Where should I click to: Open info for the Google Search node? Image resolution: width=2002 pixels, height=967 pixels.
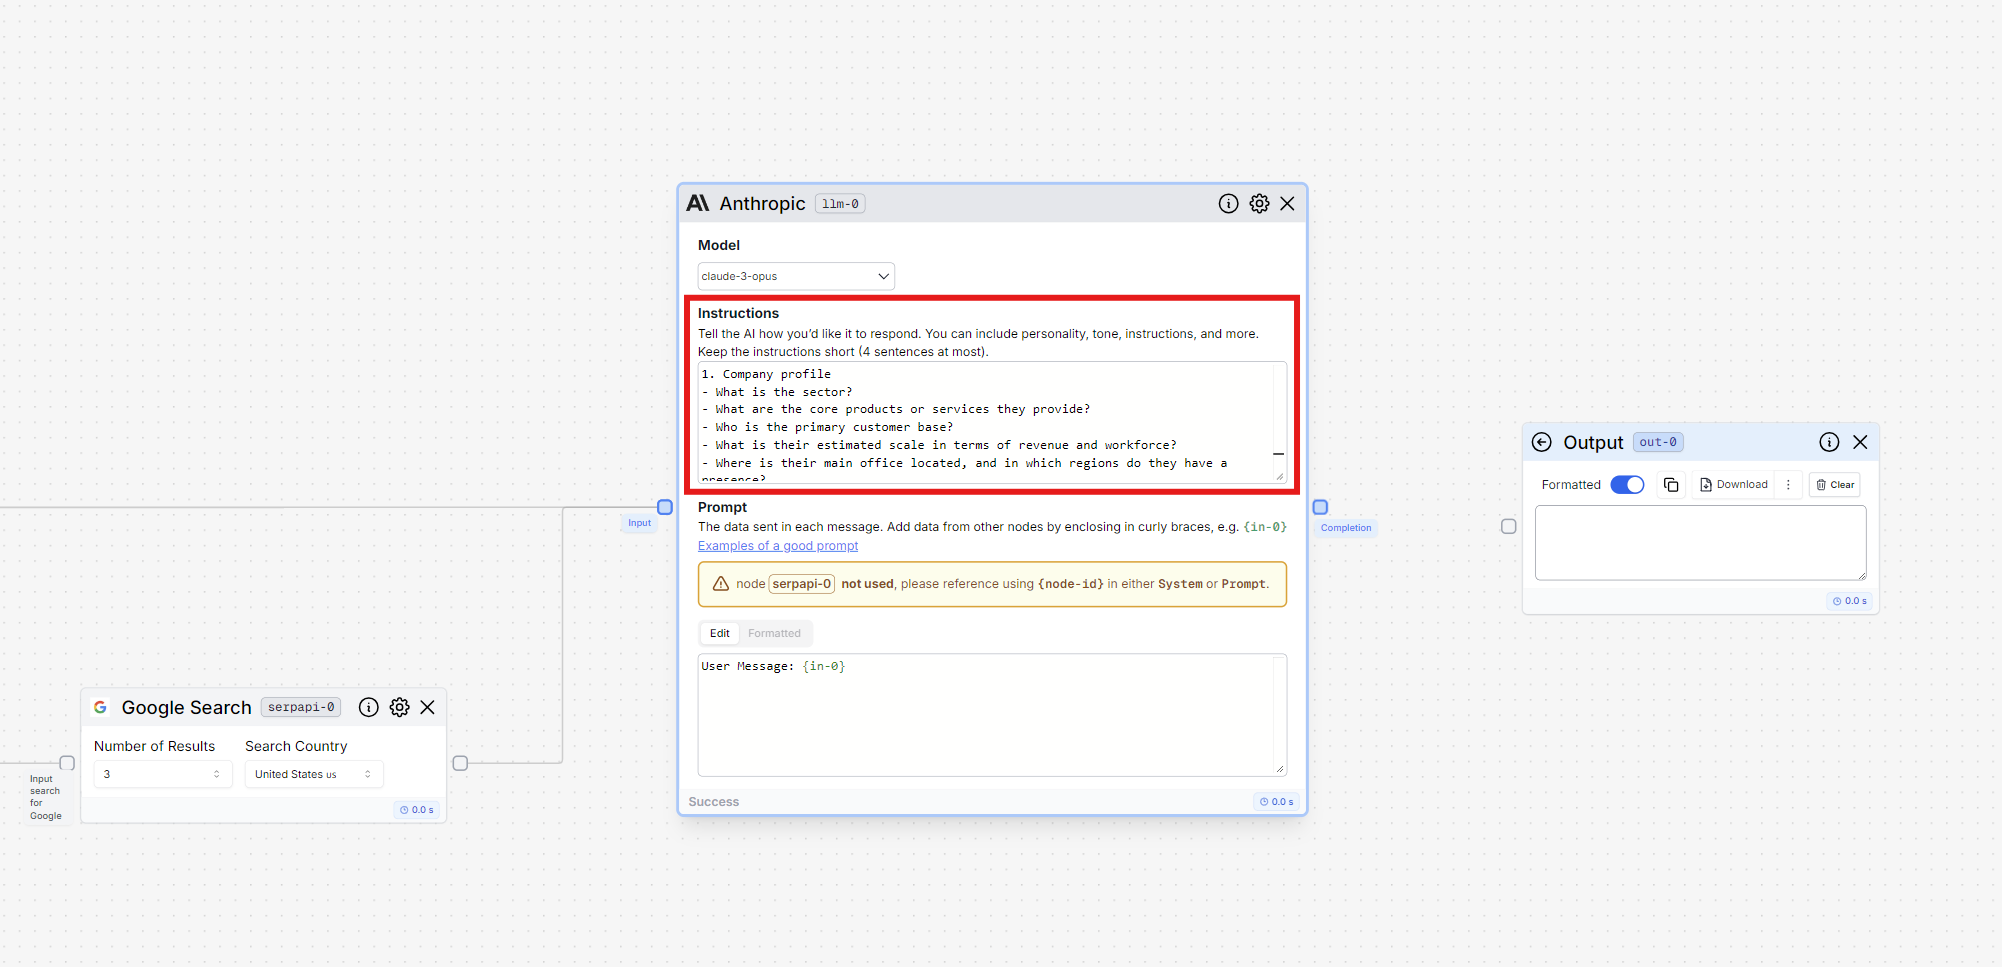click(x=369, y=707)
